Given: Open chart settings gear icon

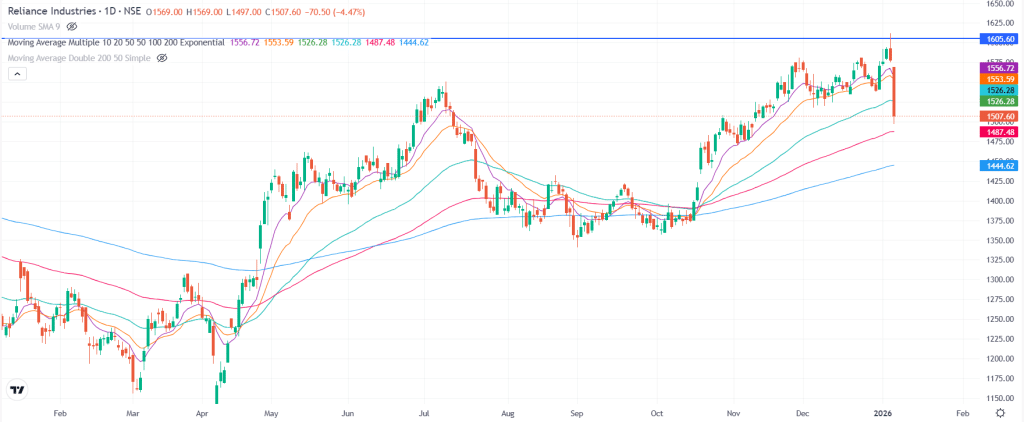Looking at the screenshot, I should pos(1000,411).
